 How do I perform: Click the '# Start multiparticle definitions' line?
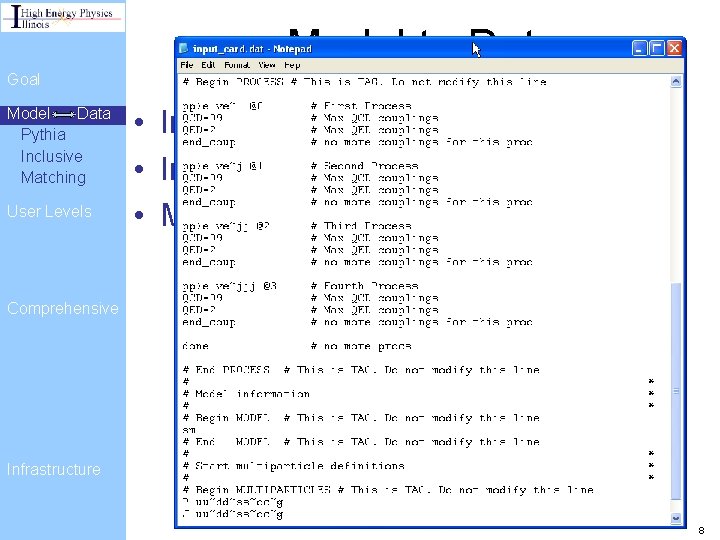click(x=293, y=466)
